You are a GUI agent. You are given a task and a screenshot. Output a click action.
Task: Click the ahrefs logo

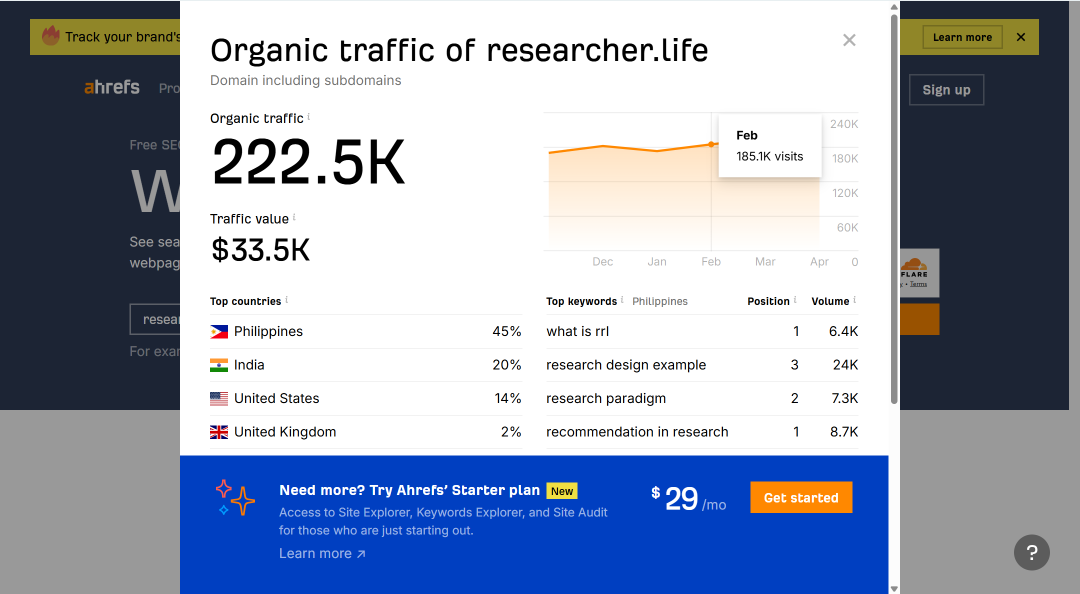click(112, 88)
